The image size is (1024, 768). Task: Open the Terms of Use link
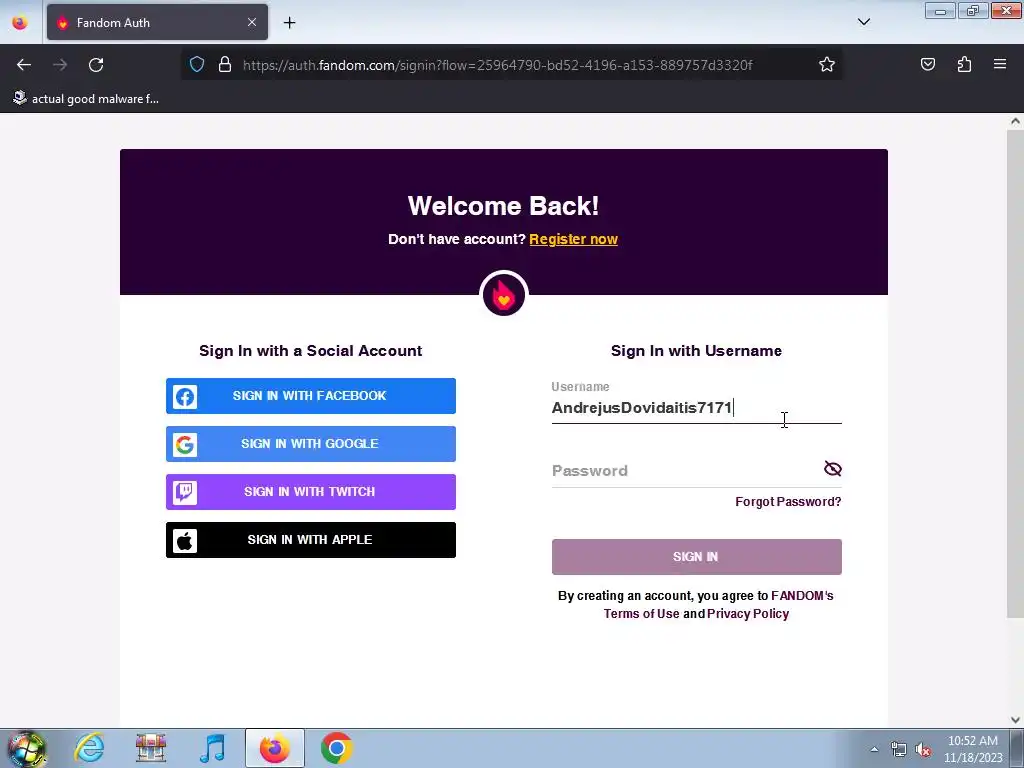[641, 614]
